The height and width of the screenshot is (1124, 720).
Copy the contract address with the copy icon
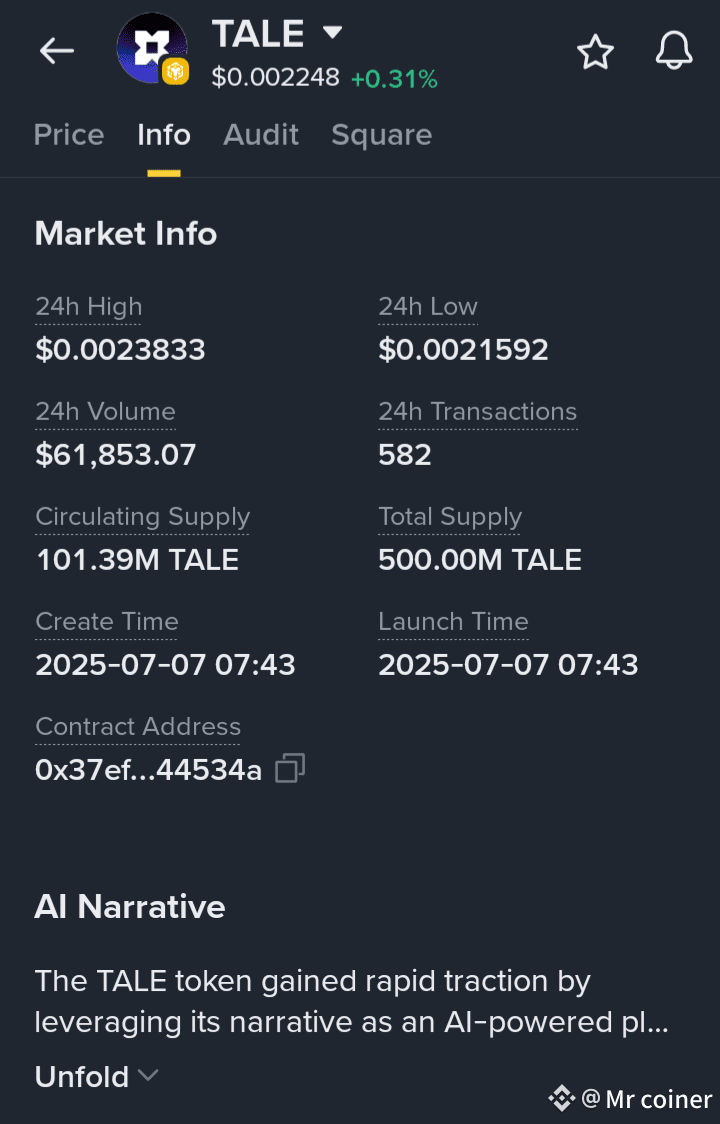[290, 768]
